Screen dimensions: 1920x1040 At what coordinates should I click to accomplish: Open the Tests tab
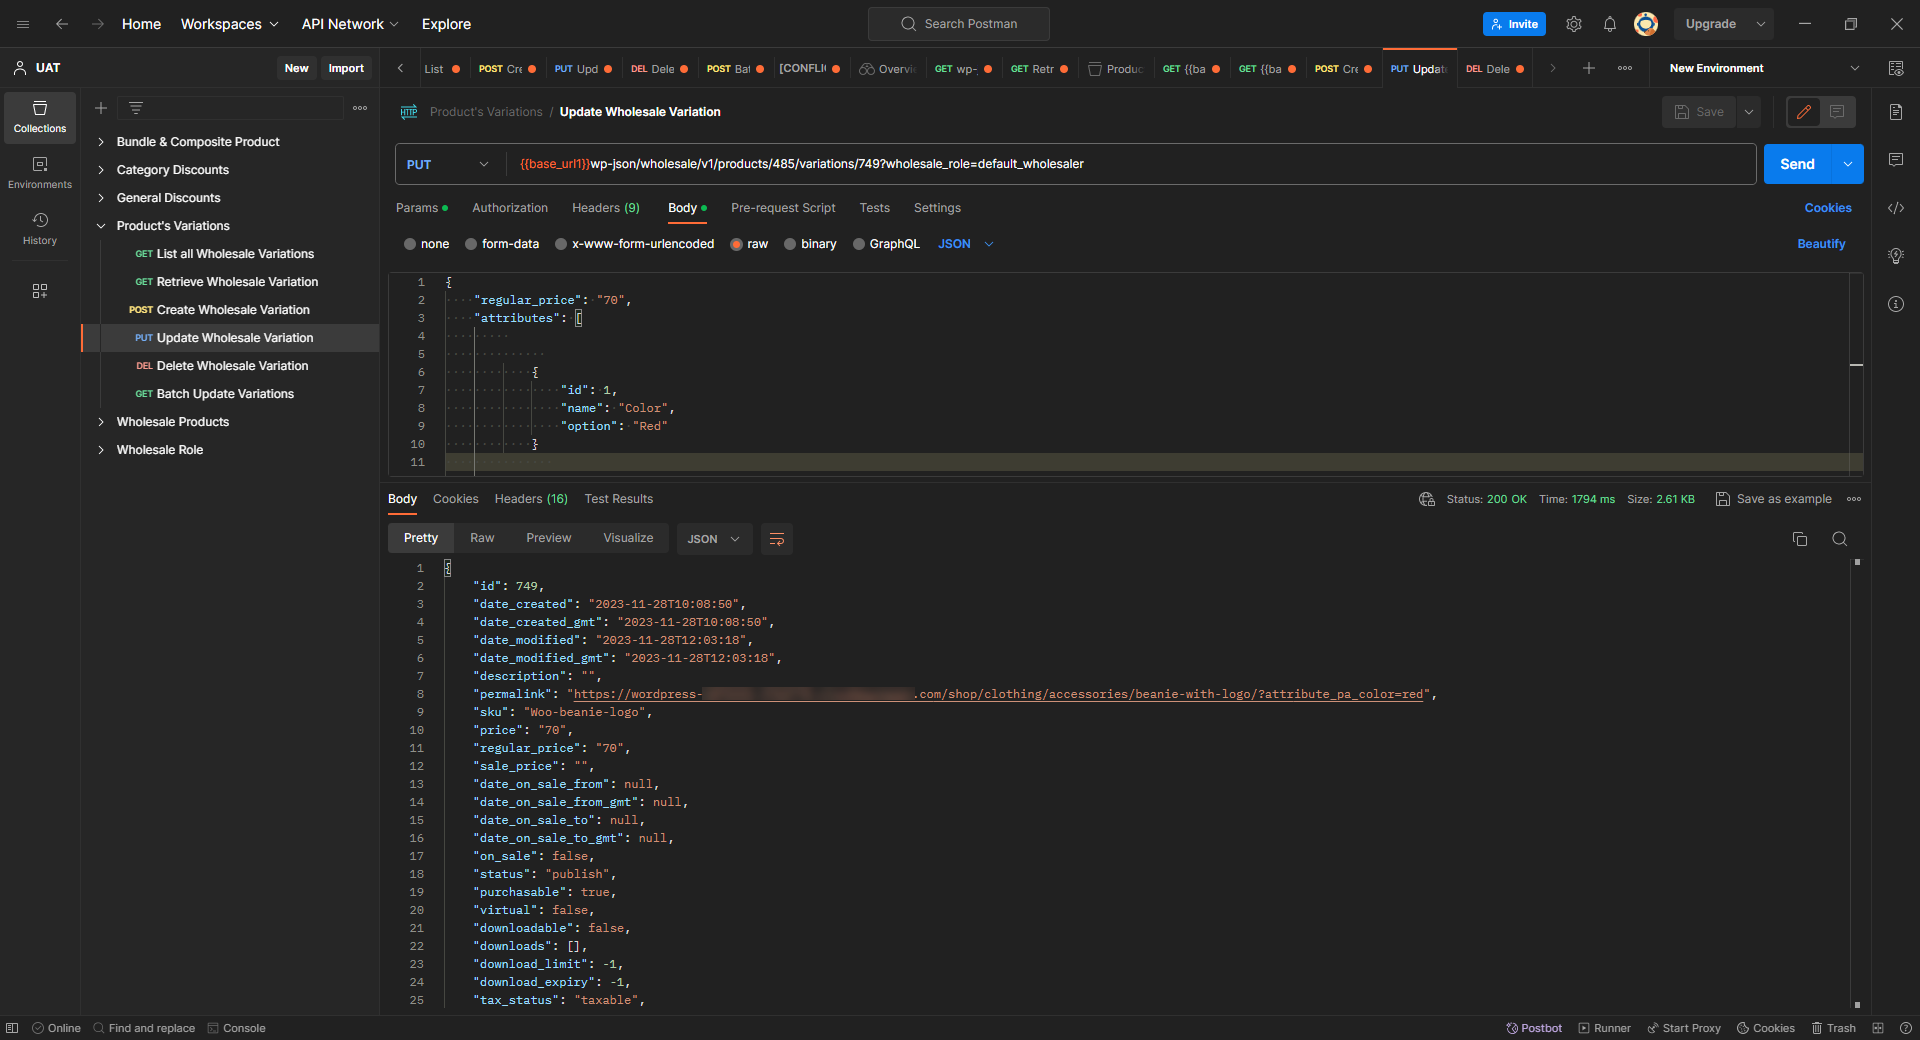(x=875, y=208)
